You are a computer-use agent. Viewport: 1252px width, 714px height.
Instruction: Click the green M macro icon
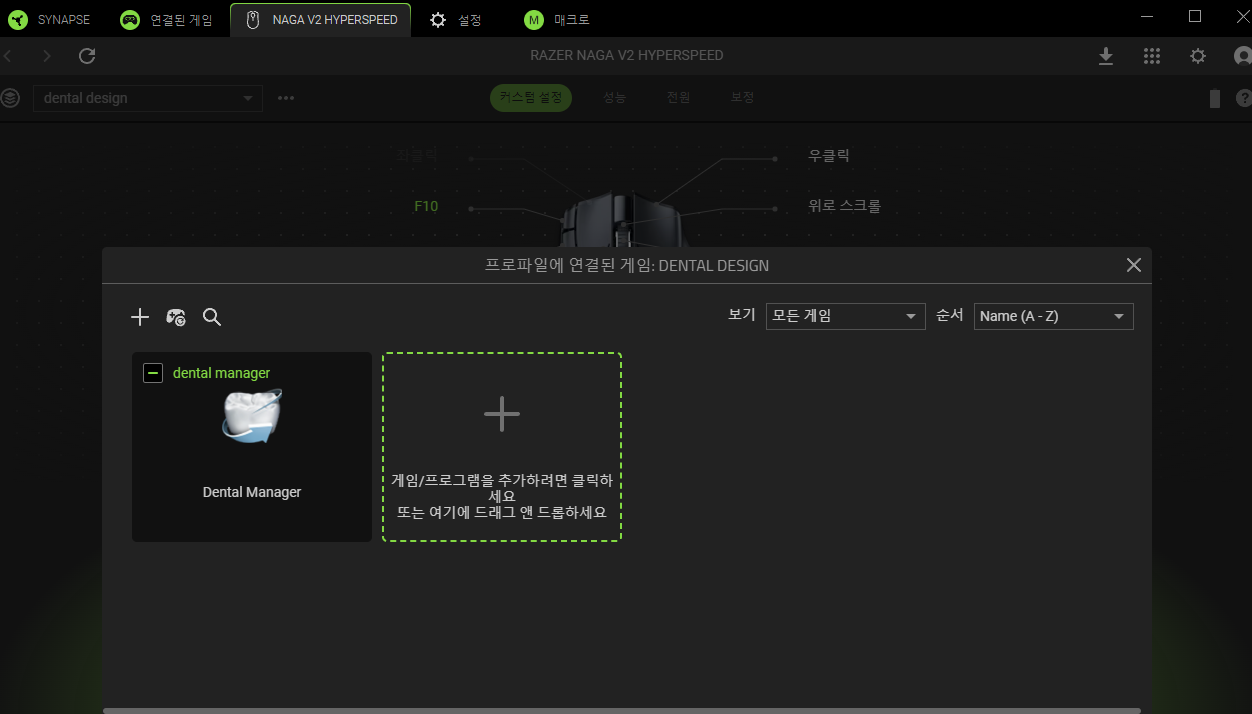(534, 20)
